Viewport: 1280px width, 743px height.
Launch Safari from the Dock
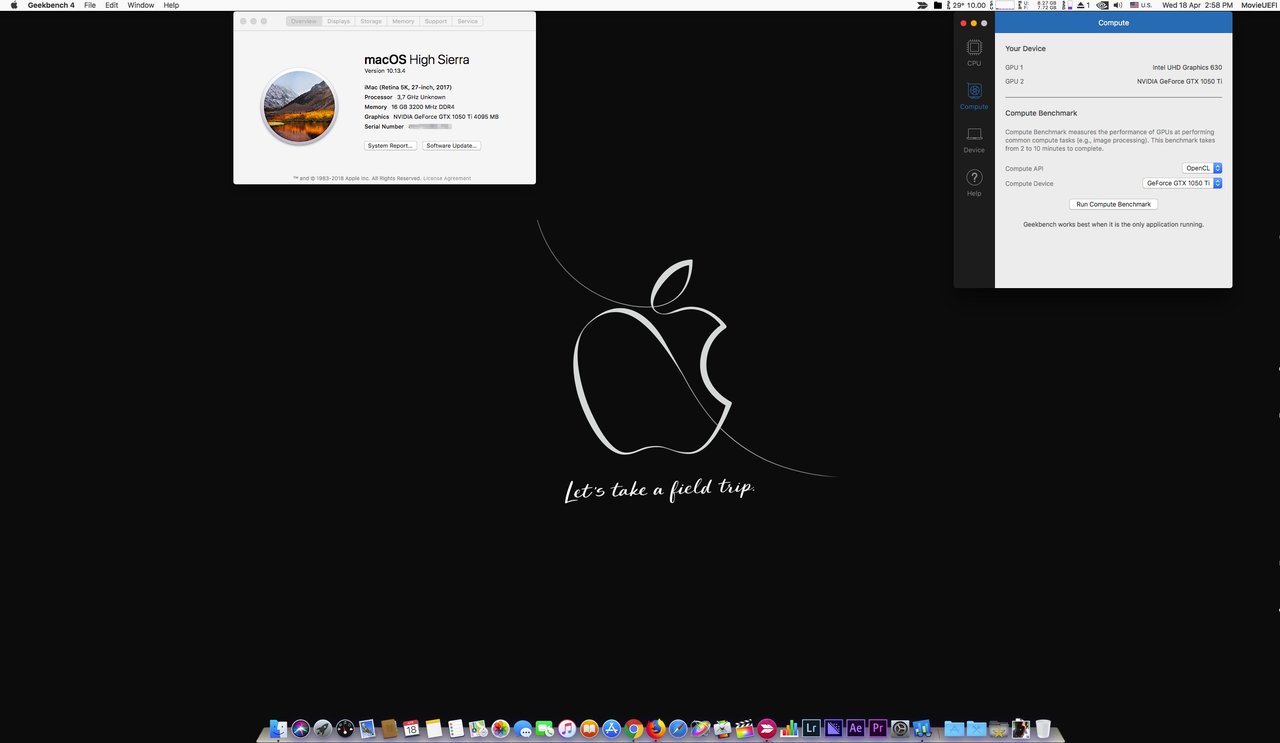tap(678, 729)
